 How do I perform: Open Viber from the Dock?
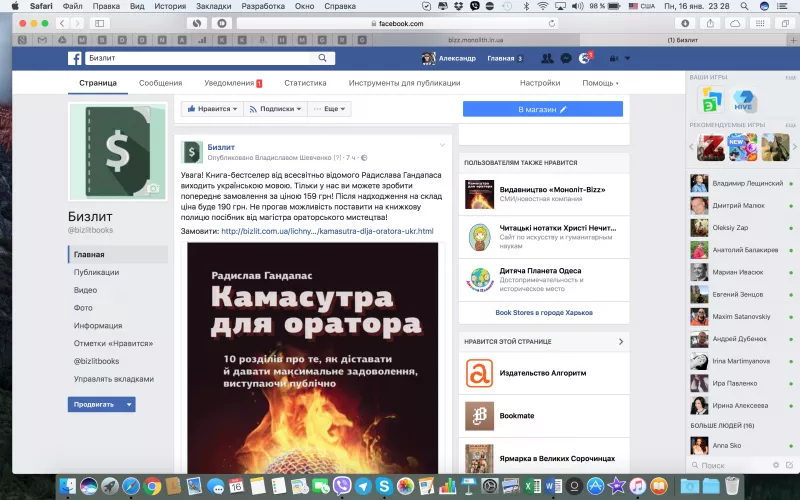342,486
